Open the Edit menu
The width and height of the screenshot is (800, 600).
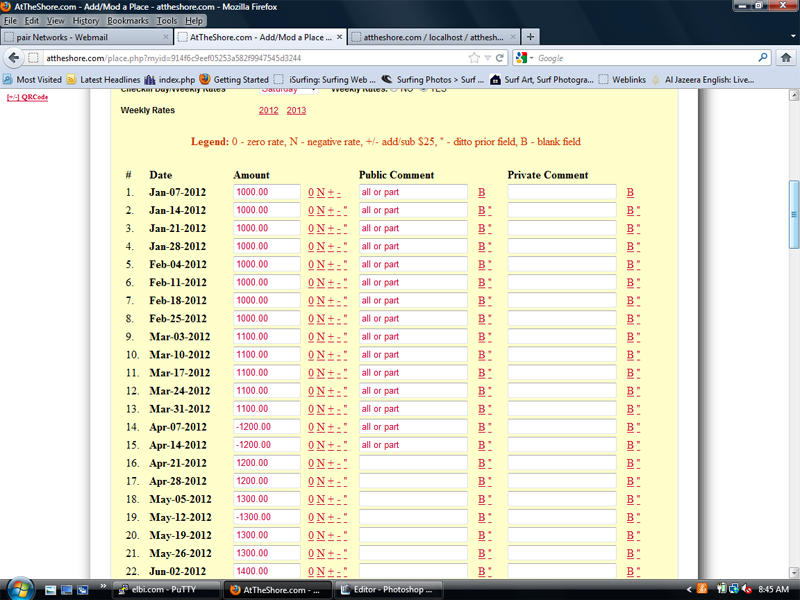pyautogui.click(x=32, y=21)
